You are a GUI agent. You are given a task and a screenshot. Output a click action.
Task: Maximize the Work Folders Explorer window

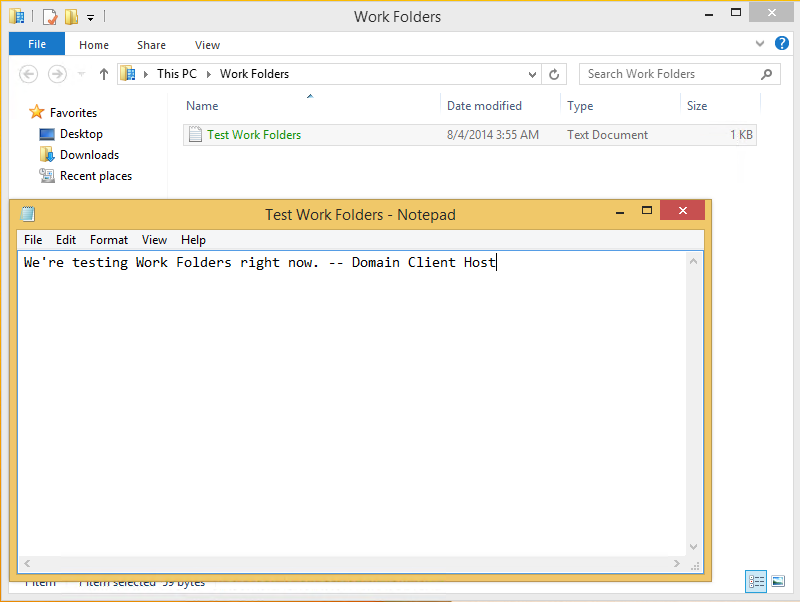pos(736,13)
